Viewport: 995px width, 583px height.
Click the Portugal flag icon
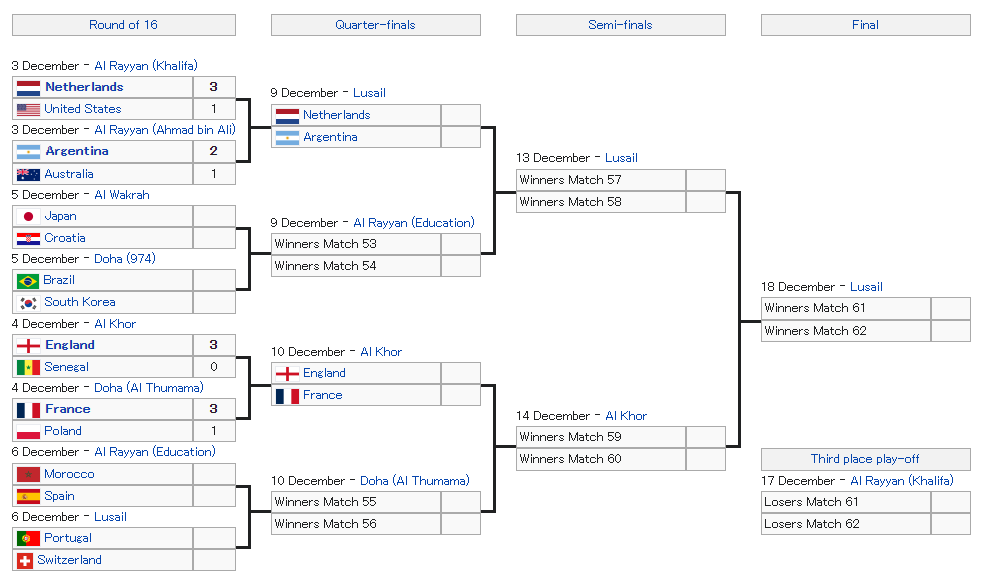28,538
